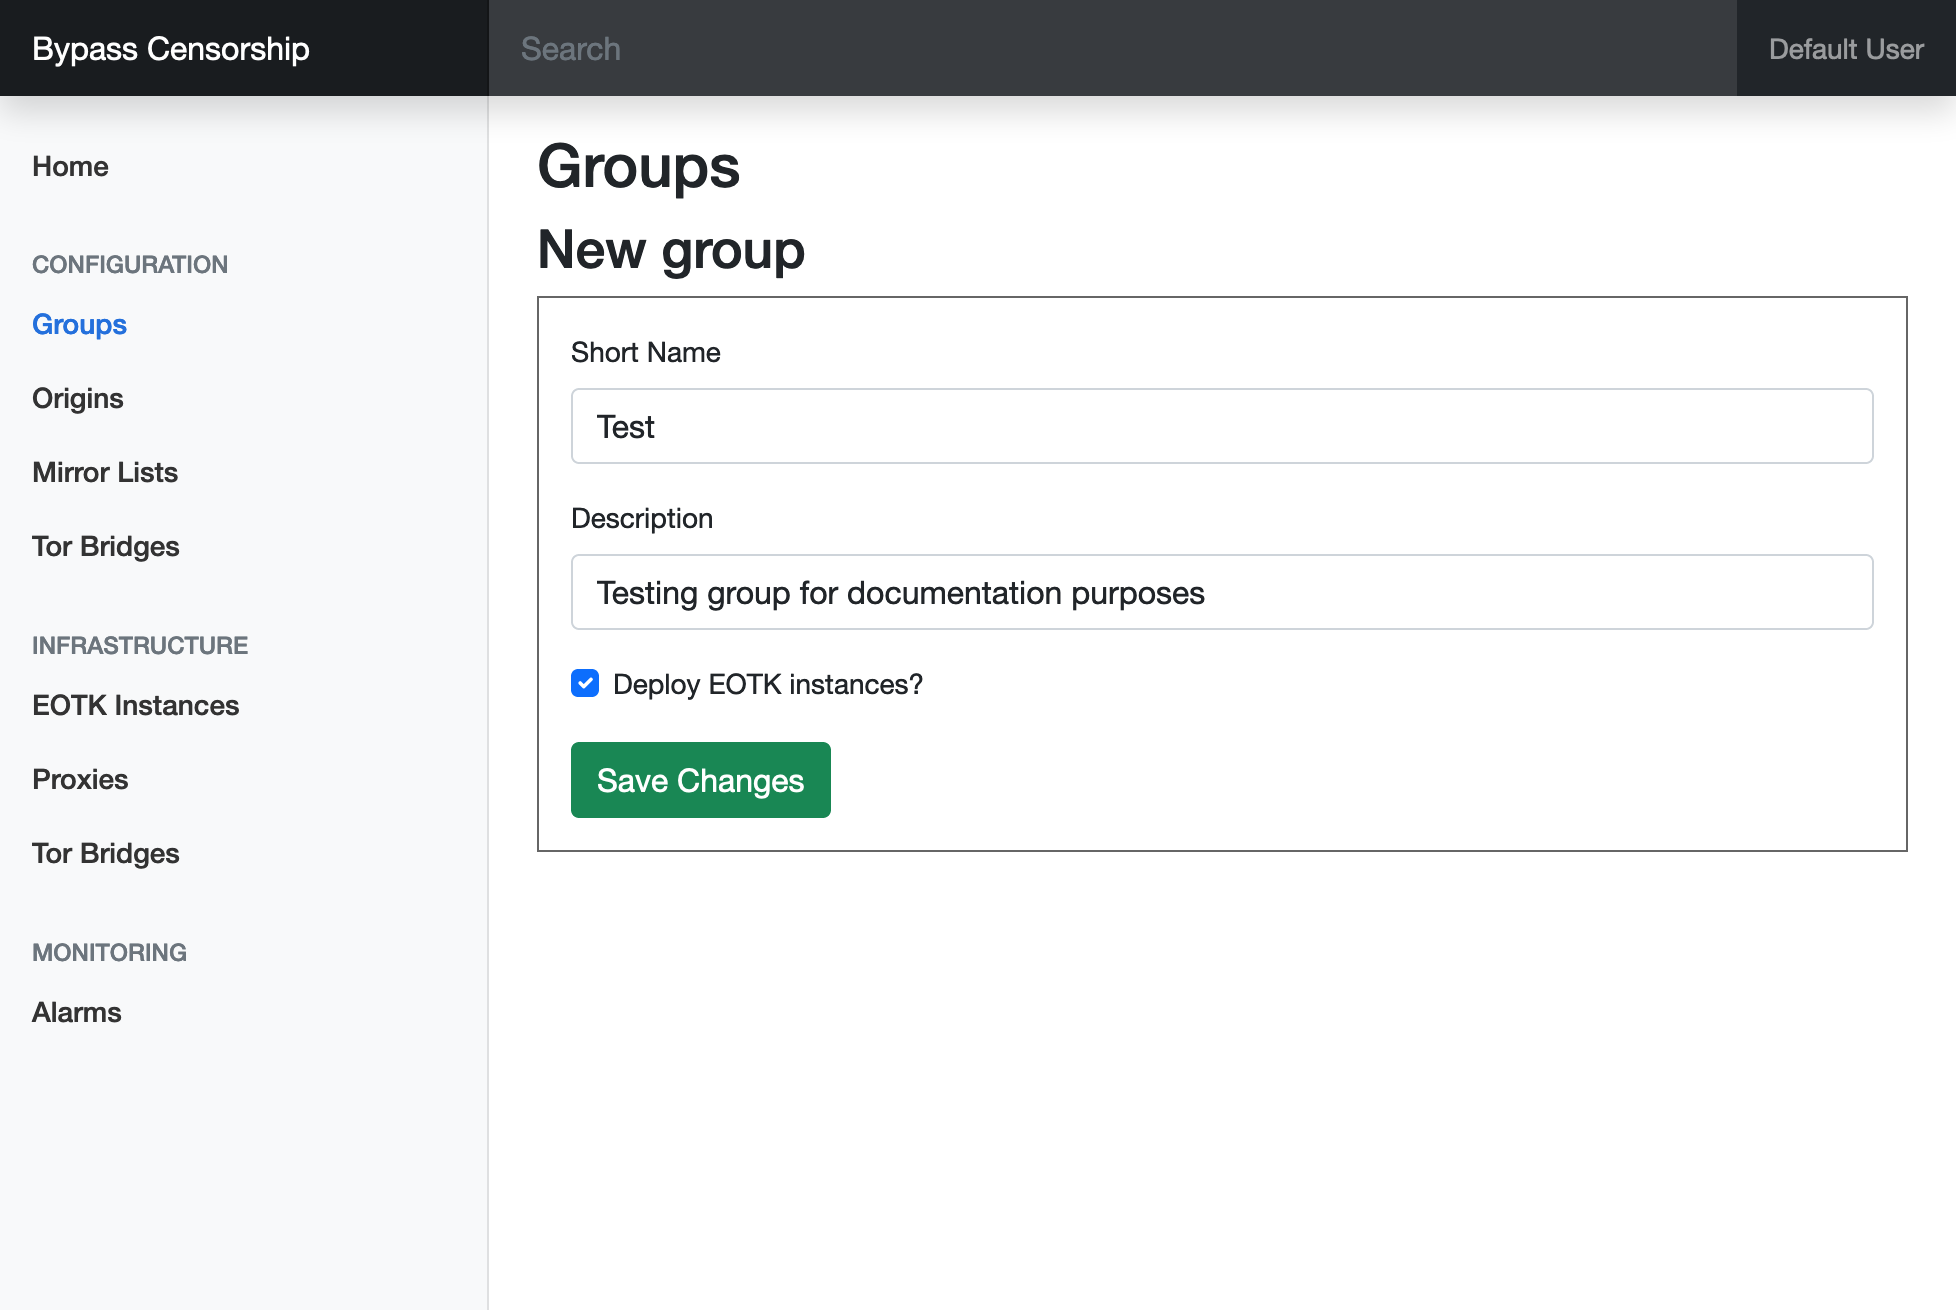Open Mirror Lists from sidebar
The image size is (1956, 1310).
click(105, 473)
